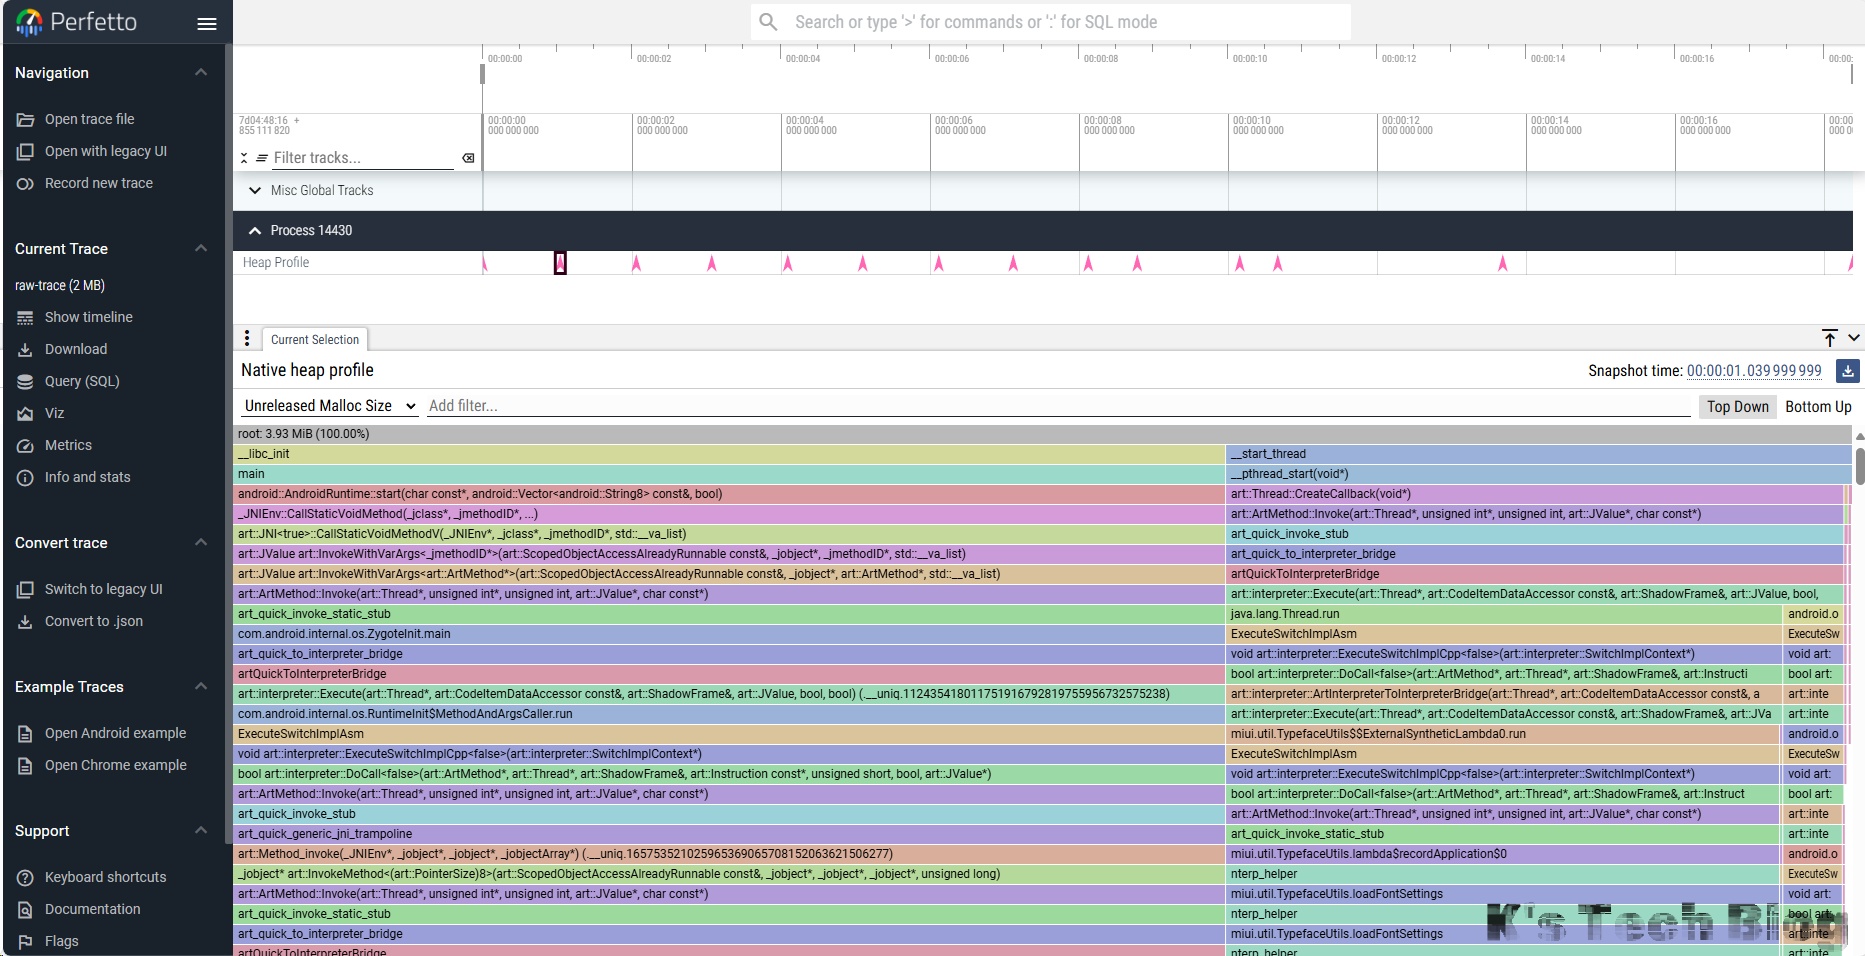Viewport: 1865px width, 956px height.
Task: Expand the Misc Global Tracks group
Action: [255, 191]
